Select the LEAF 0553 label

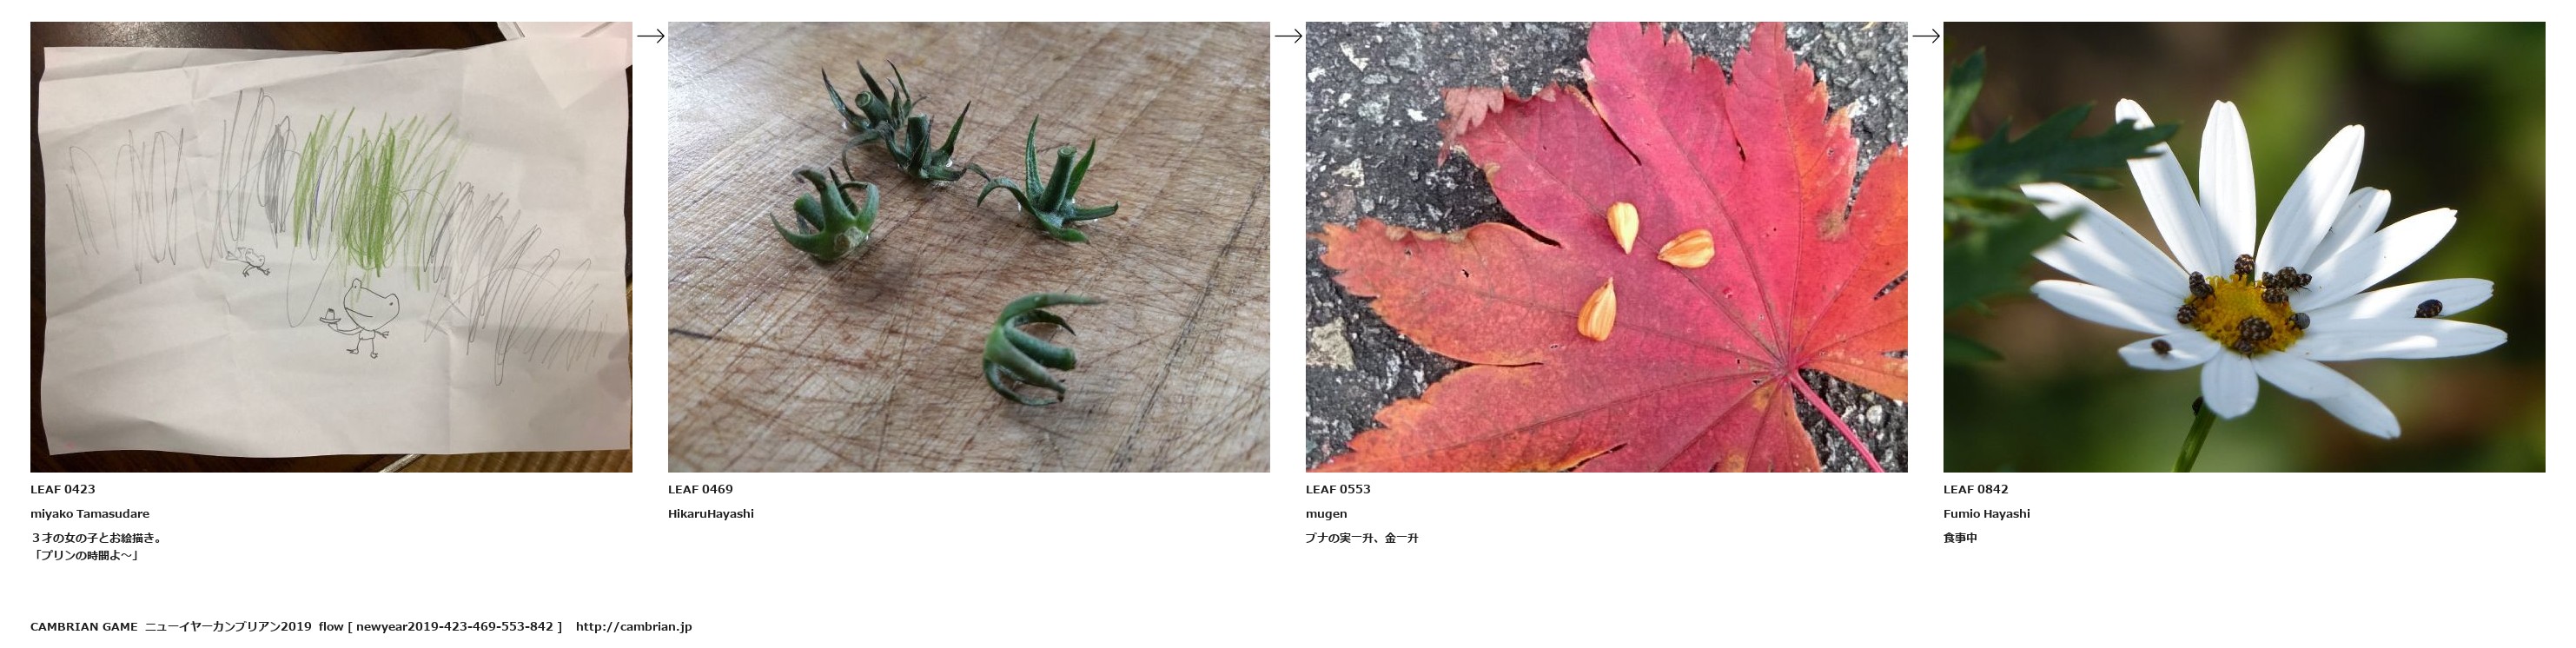(x=1338, y=489)
